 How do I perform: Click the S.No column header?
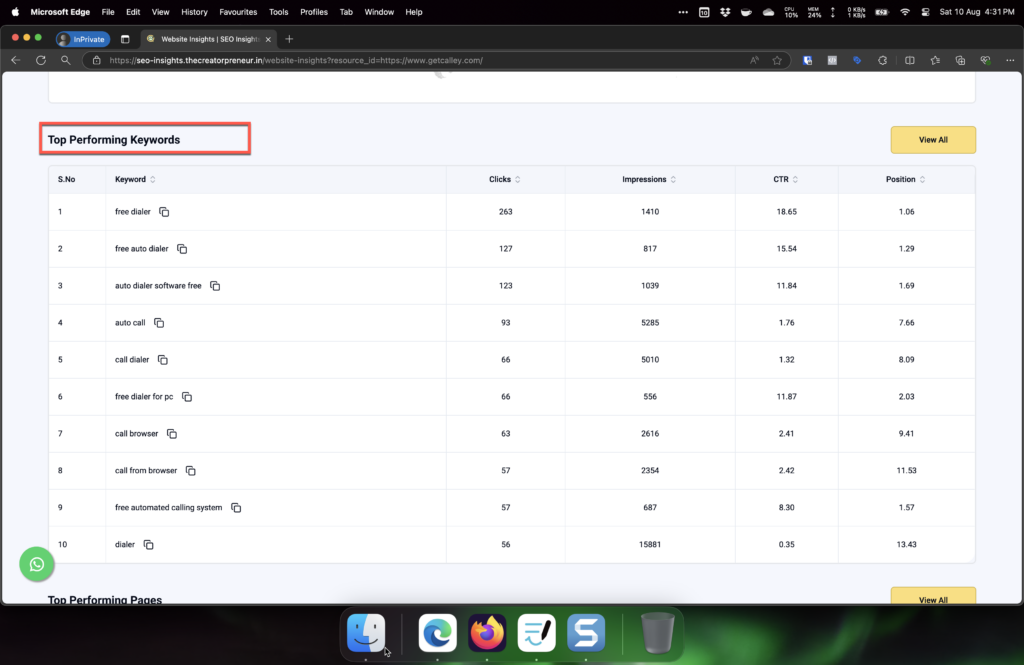pos(67,179)
